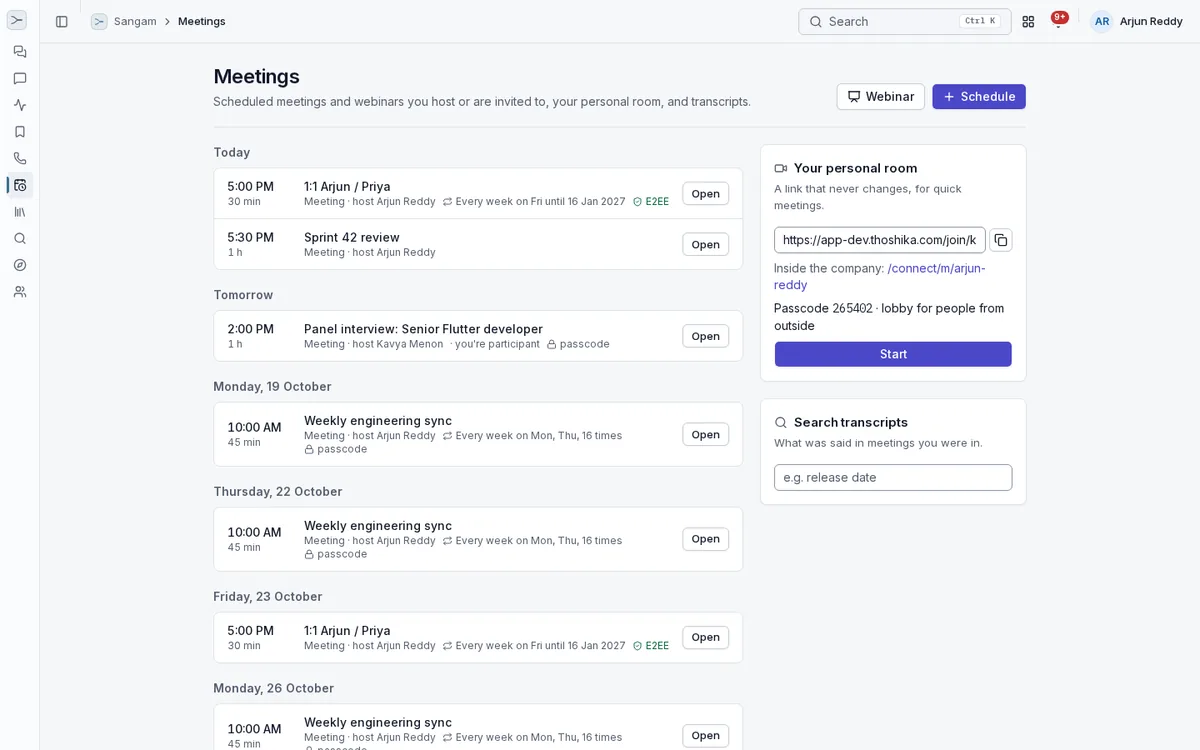1200x750 pixels.
Task: Open the Panel interview meeting
Action: [705, 336]
